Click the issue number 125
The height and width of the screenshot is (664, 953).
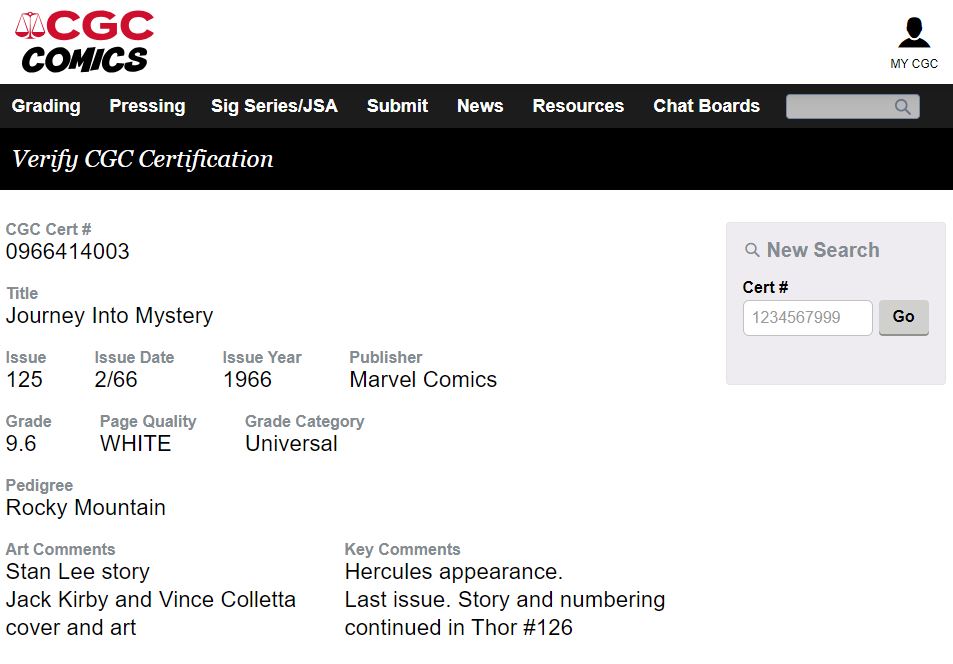pyautogui.click(x=24, y=379)
